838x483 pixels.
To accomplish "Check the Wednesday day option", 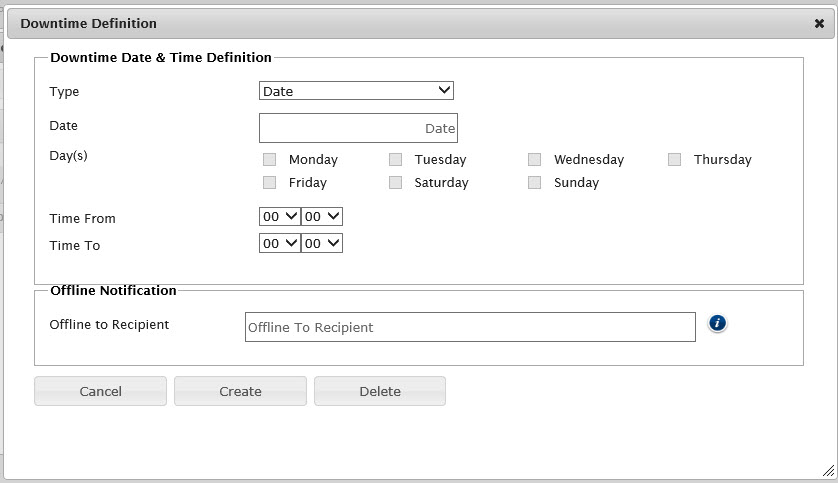I will [x=535, y=160].
